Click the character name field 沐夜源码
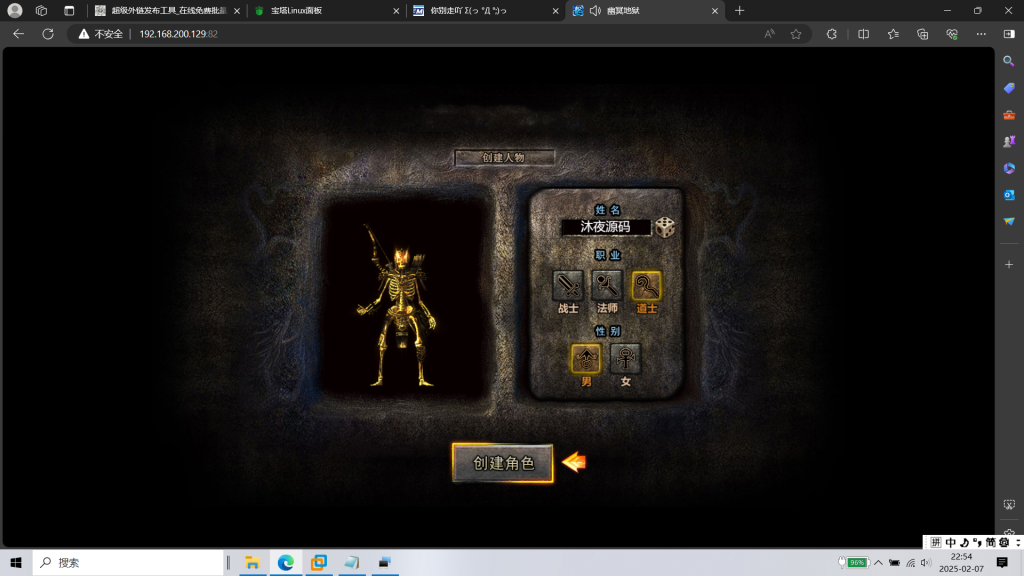 (605, 227)
